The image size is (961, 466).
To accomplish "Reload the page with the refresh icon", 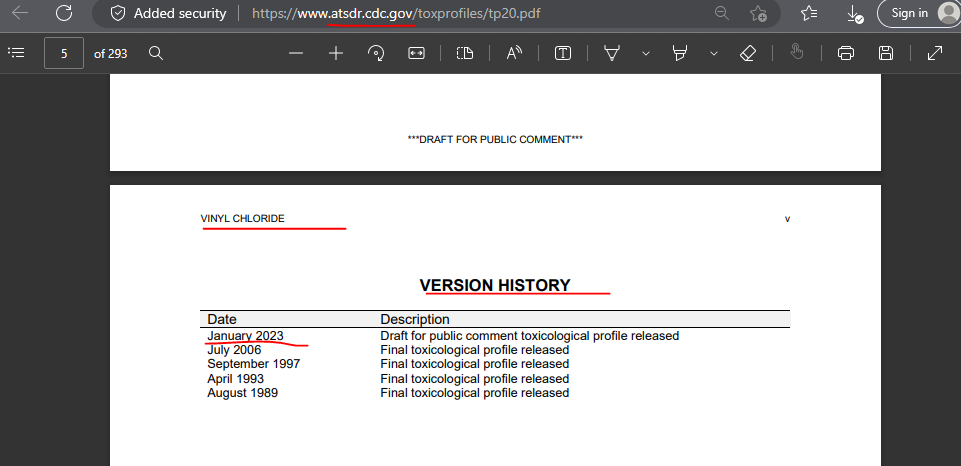I will click(64, 13).
